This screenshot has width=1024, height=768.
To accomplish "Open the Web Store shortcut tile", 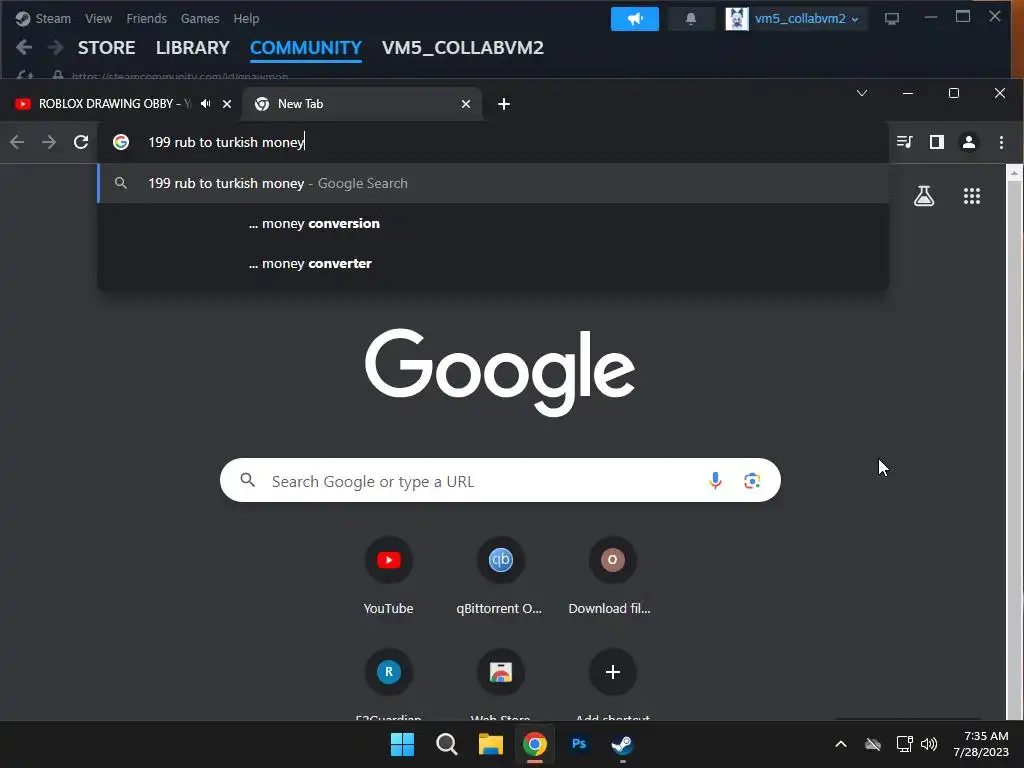I will [500, 673].
